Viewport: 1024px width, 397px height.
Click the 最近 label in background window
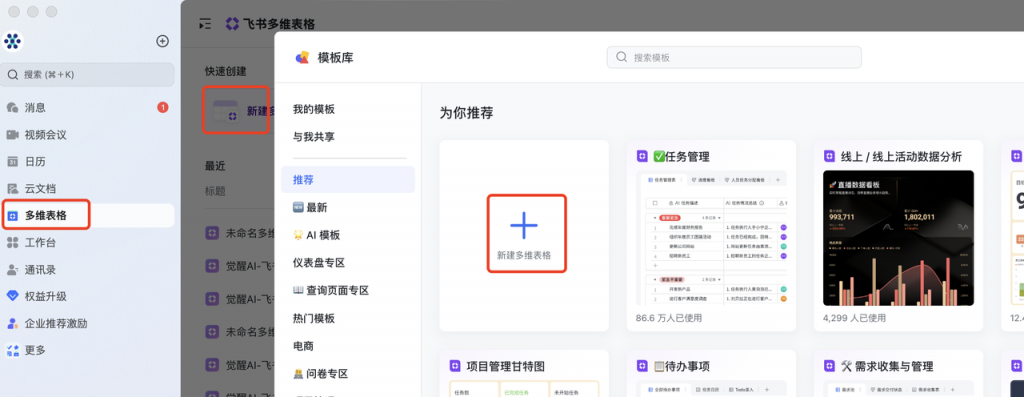click(x=215, y=166)
